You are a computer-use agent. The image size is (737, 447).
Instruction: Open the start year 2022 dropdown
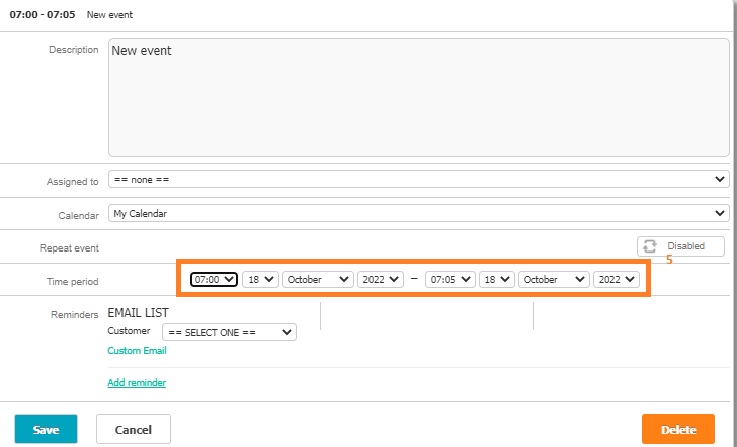[x=381, y=280]
